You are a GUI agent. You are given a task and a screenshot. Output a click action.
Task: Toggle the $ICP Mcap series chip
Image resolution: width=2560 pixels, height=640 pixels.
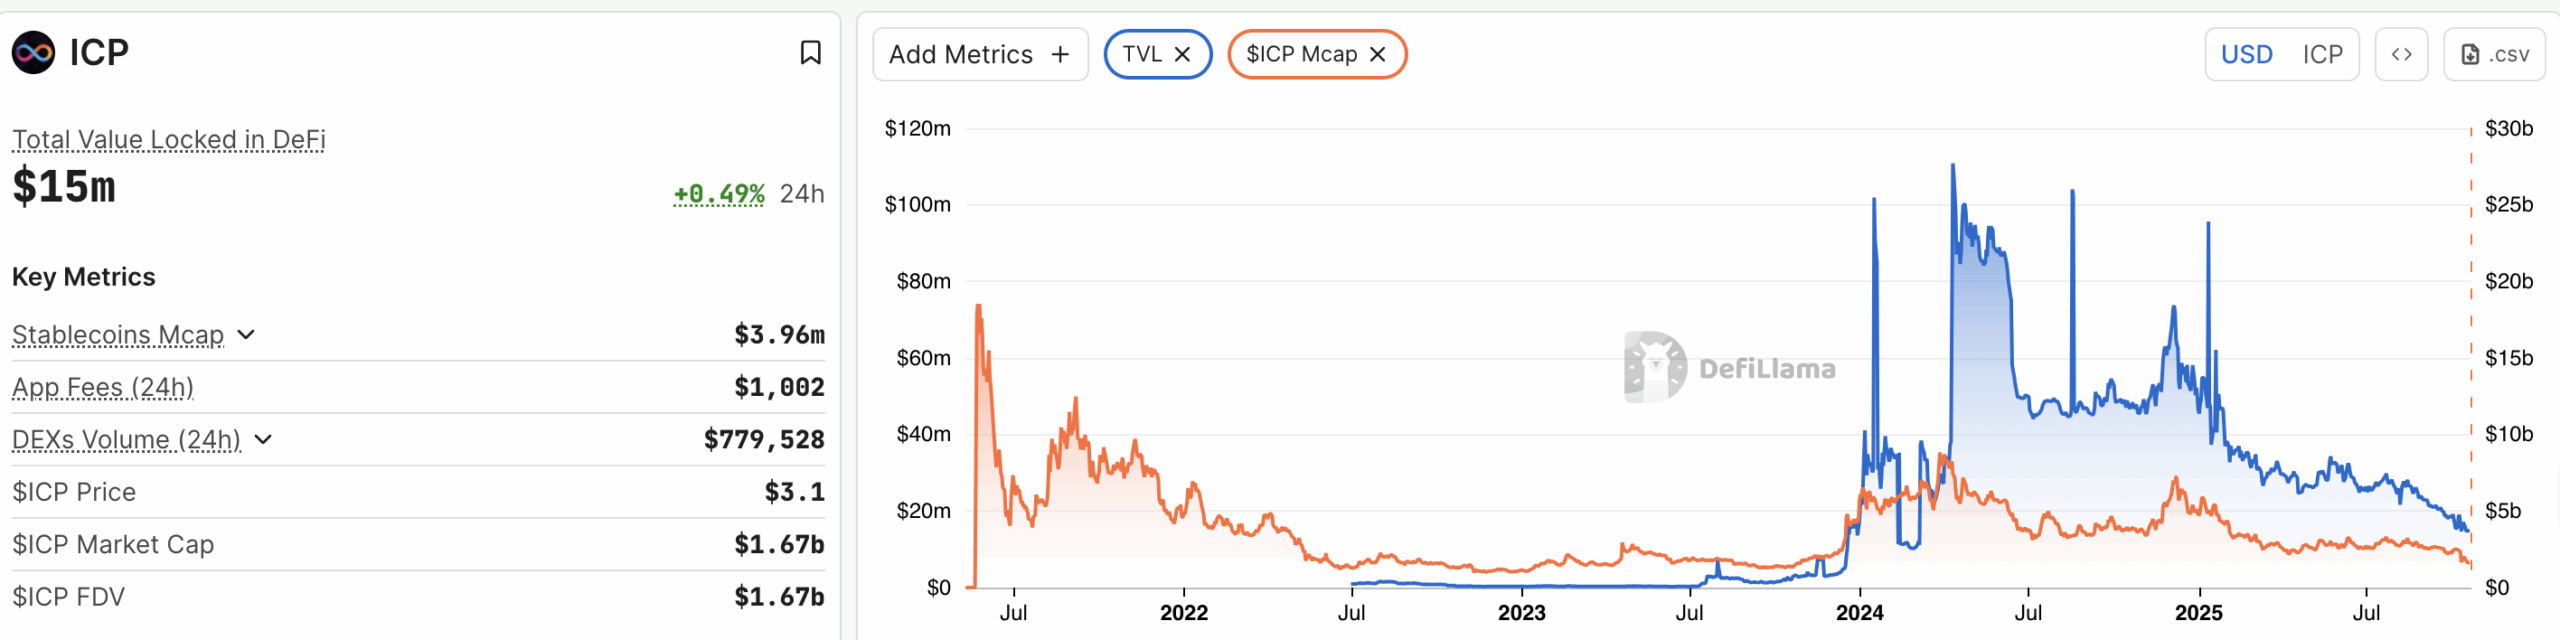[1300, 55]
